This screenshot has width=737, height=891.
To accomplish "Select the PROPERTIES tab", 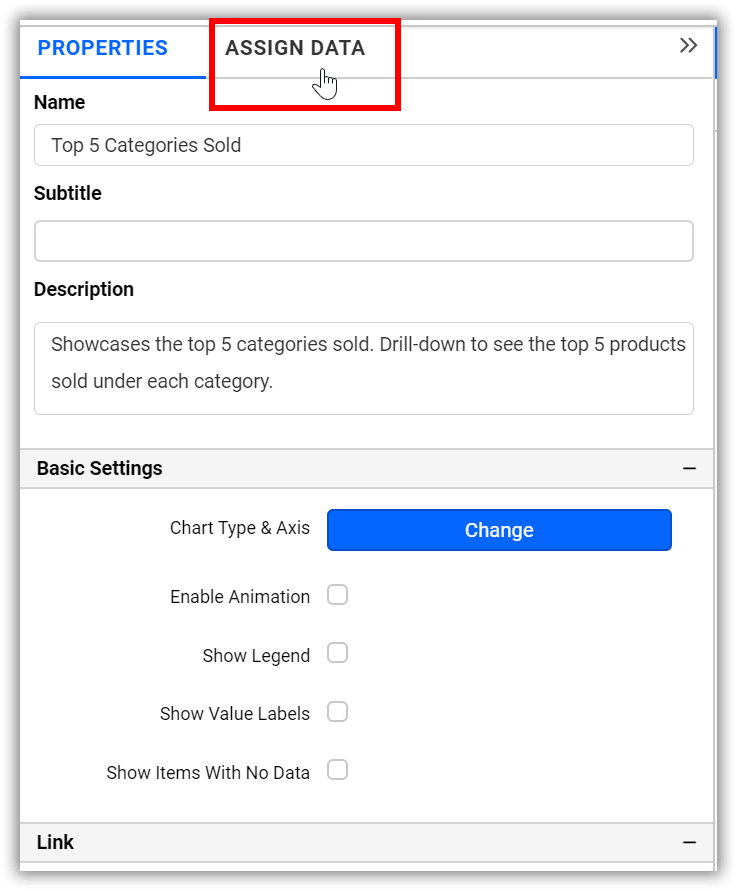I will (102, 47).
